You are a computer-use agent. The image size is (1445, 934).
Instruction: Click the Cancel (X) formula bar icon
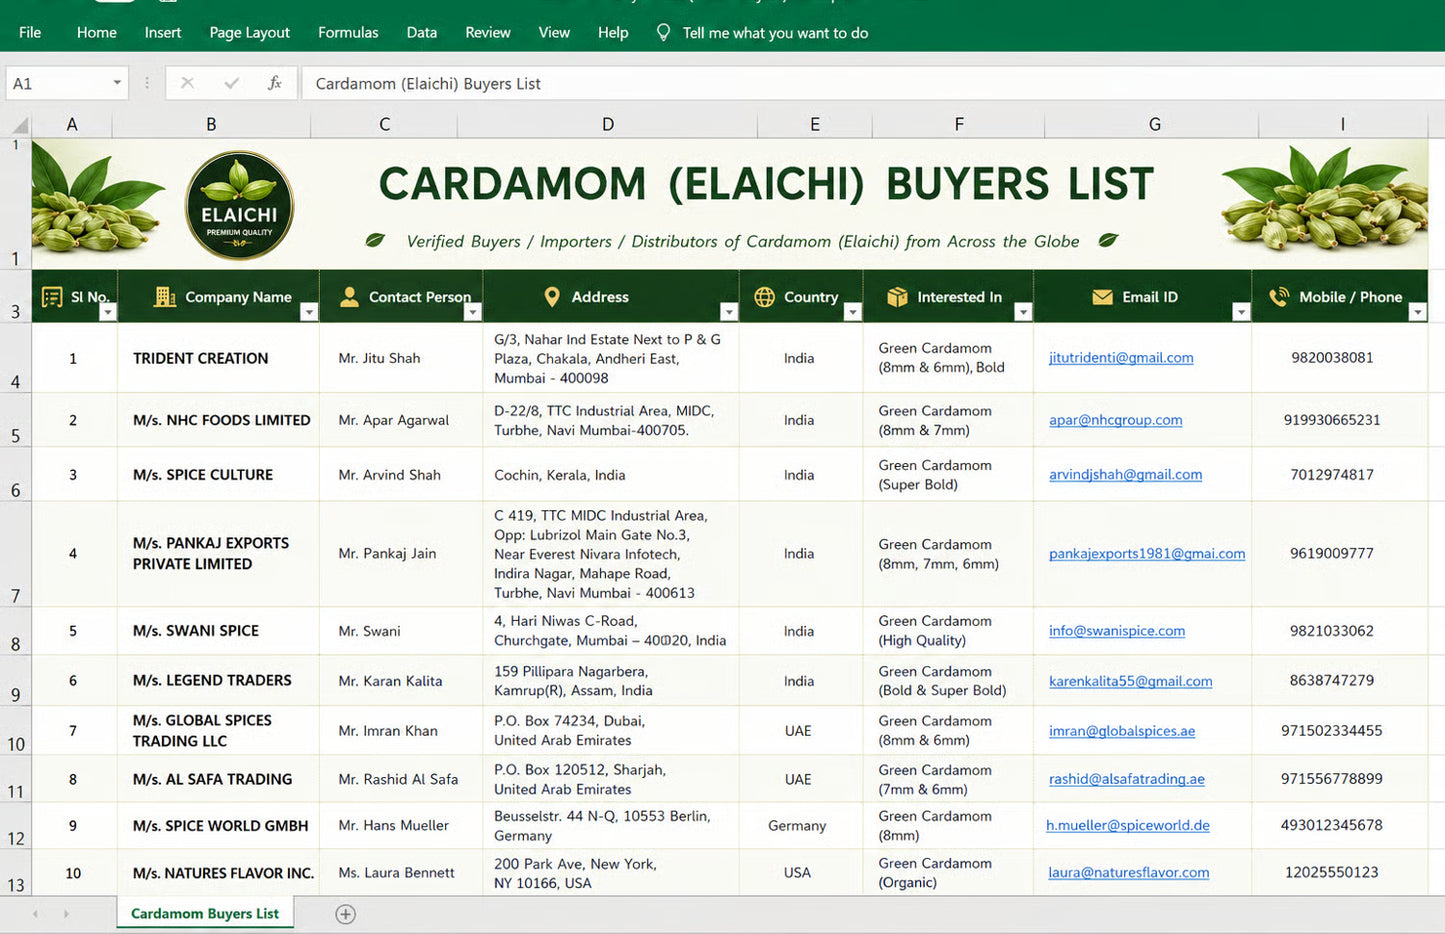coord(187,83)
